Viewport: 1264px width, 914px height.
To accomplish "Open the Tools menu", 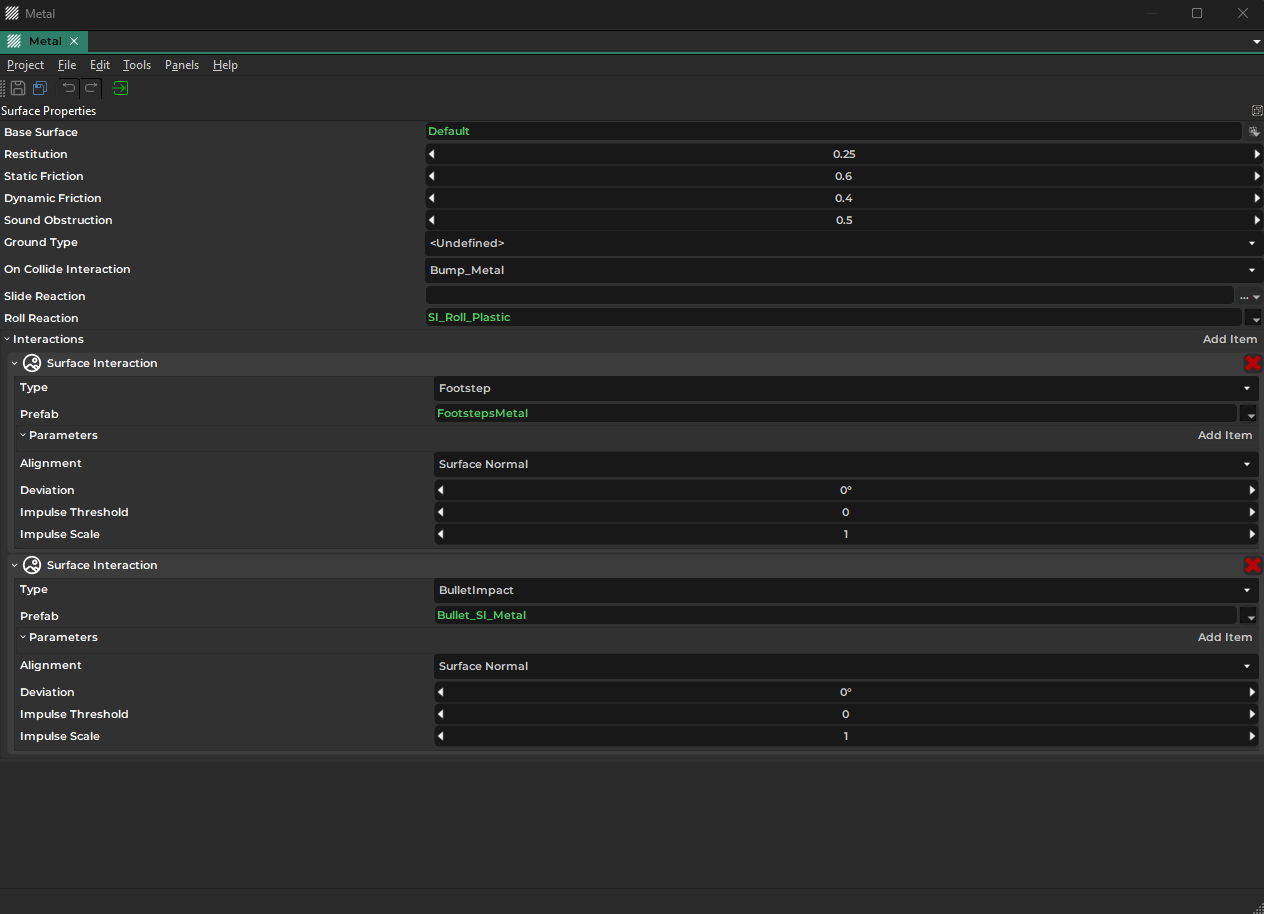I will point(137,64).
